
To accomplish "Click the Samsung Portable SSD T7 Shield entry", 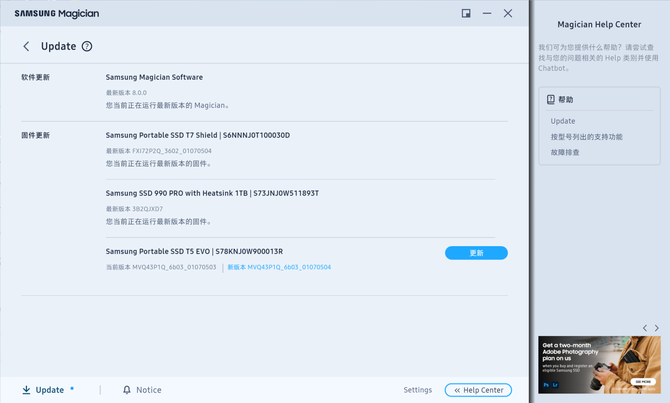I will [x=198, y=135].
